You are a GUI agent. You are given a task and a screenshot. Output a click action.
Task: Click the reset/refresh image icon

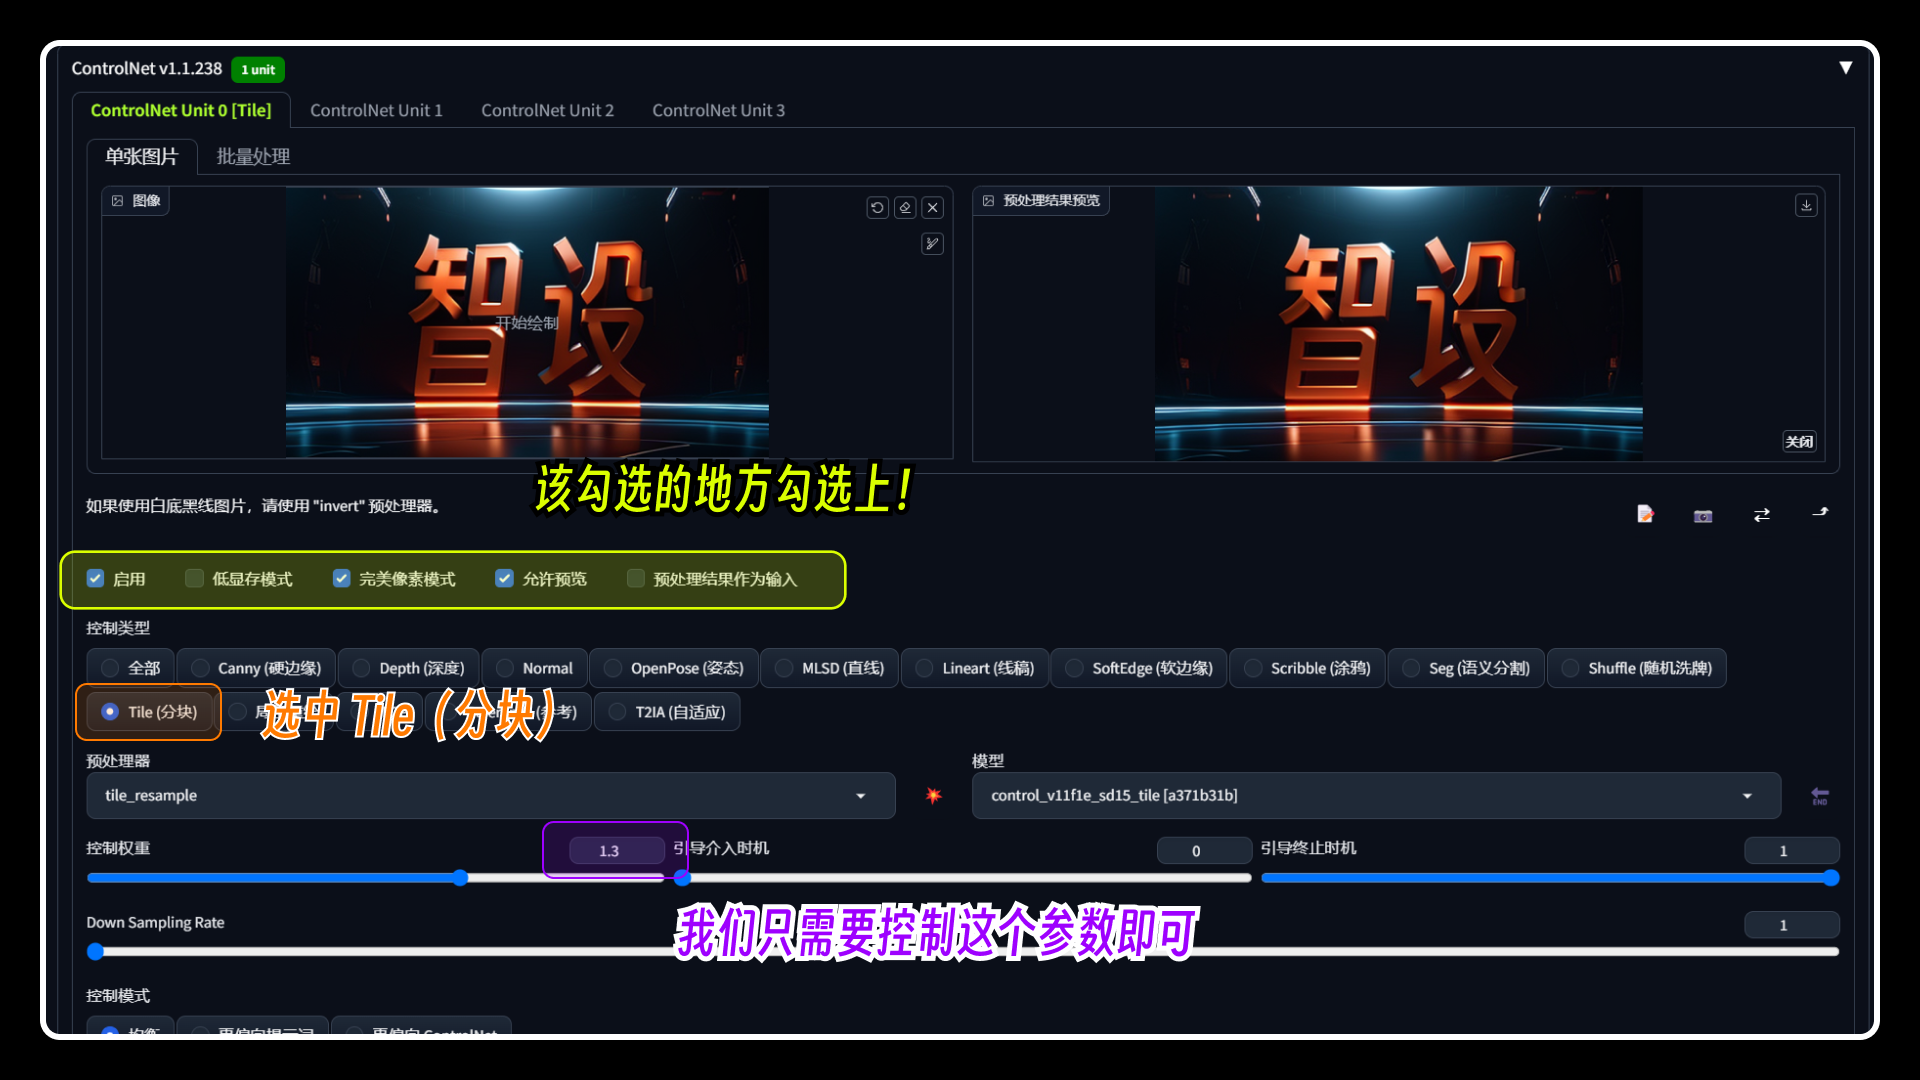pos(877,207)
